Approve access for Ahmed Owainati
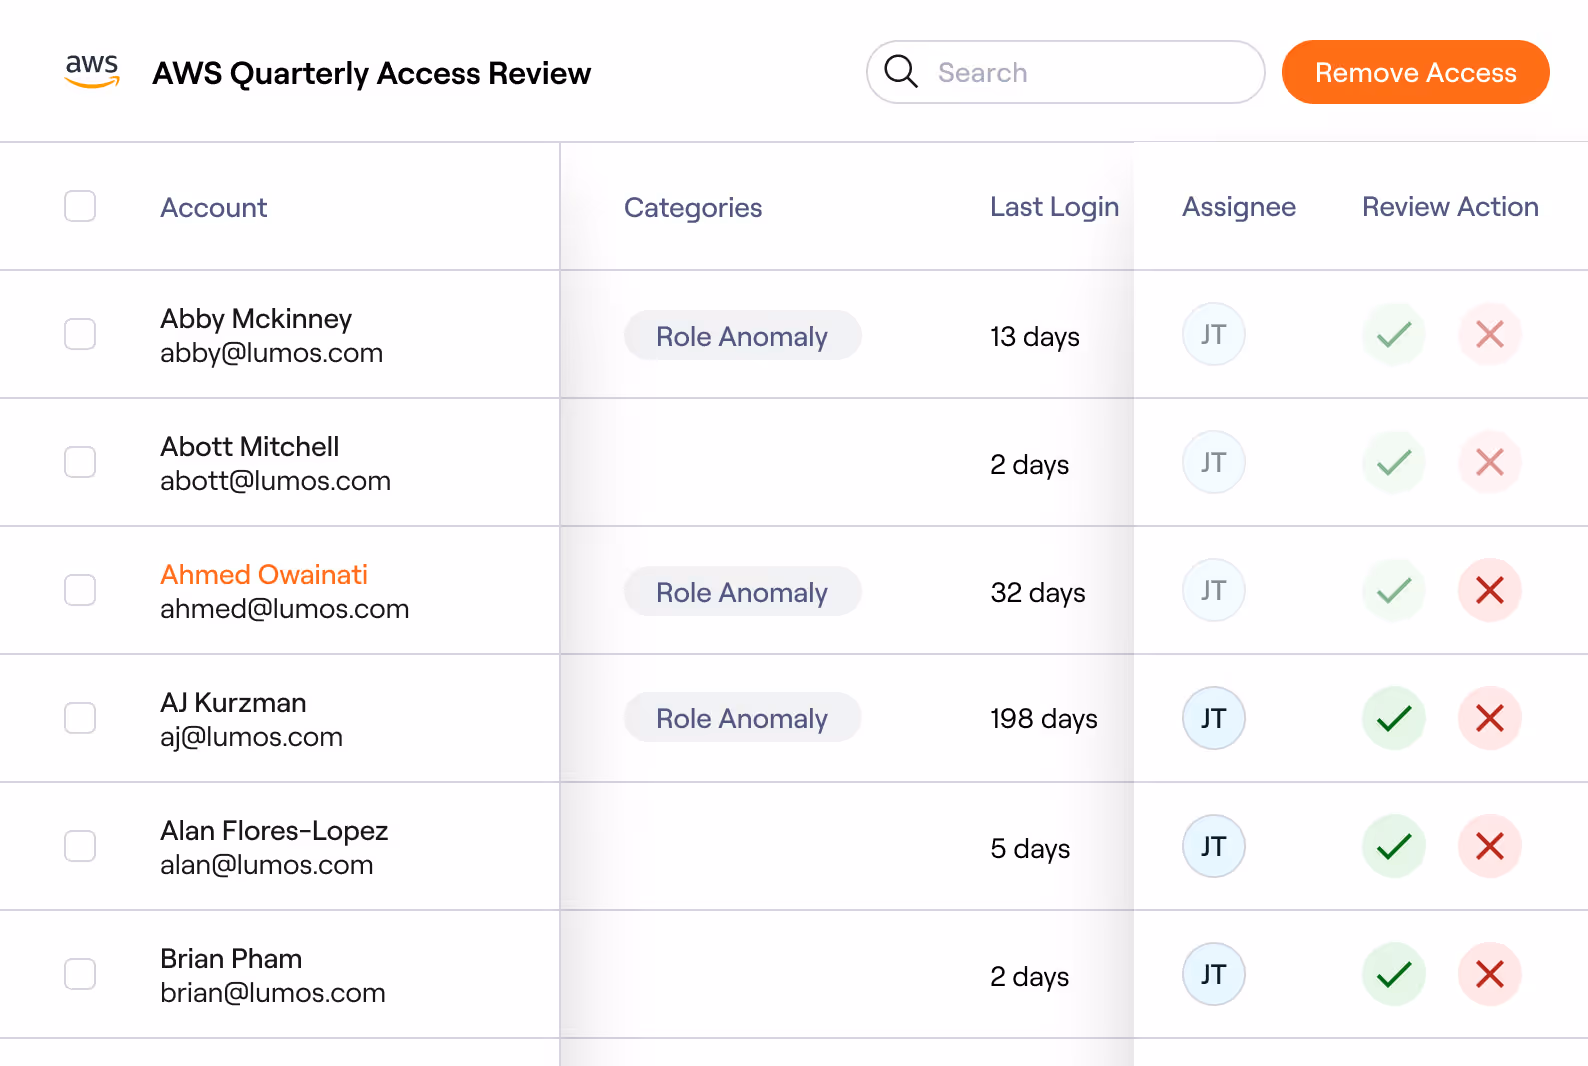Image resolution: width=1588 pixels, height=1066 pixels. [1394, 590]
